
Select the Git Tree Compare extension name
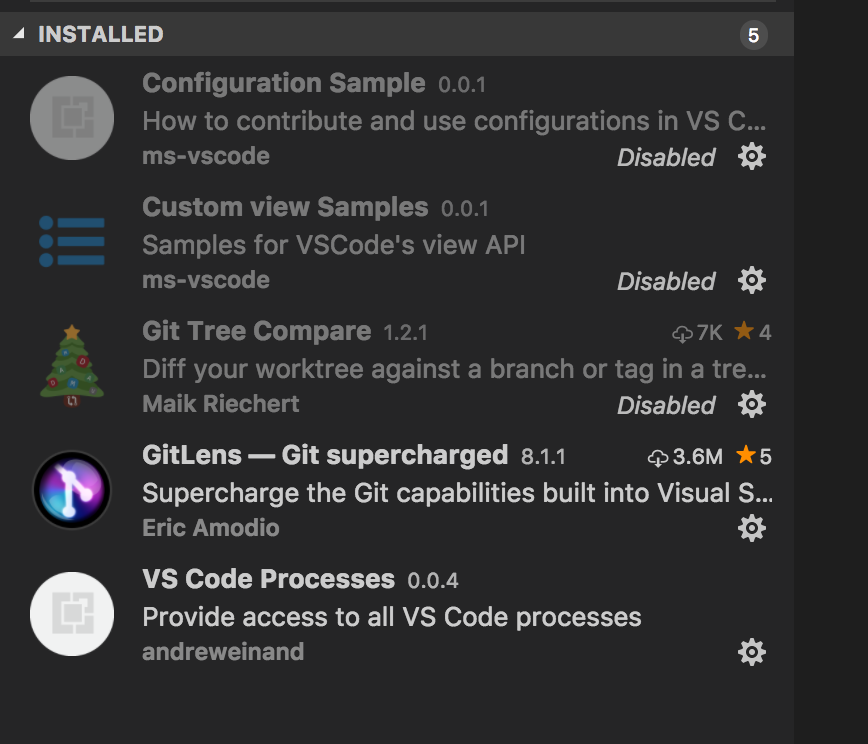pyautogui.click(x=256, y=332)
